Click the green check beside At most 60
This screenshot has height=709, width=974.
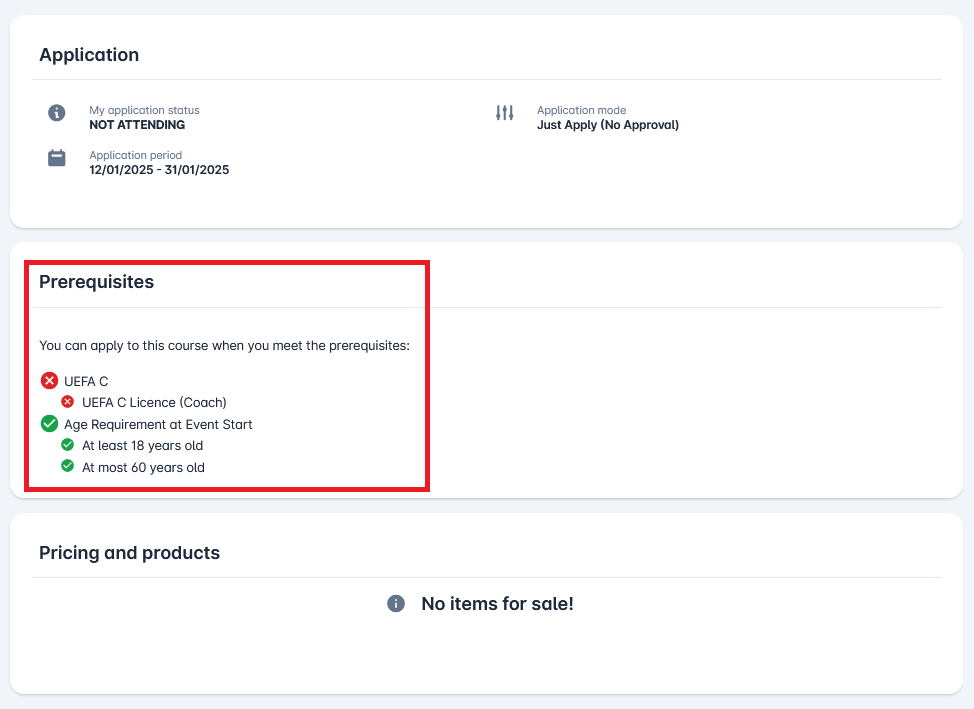click(68, 466)
